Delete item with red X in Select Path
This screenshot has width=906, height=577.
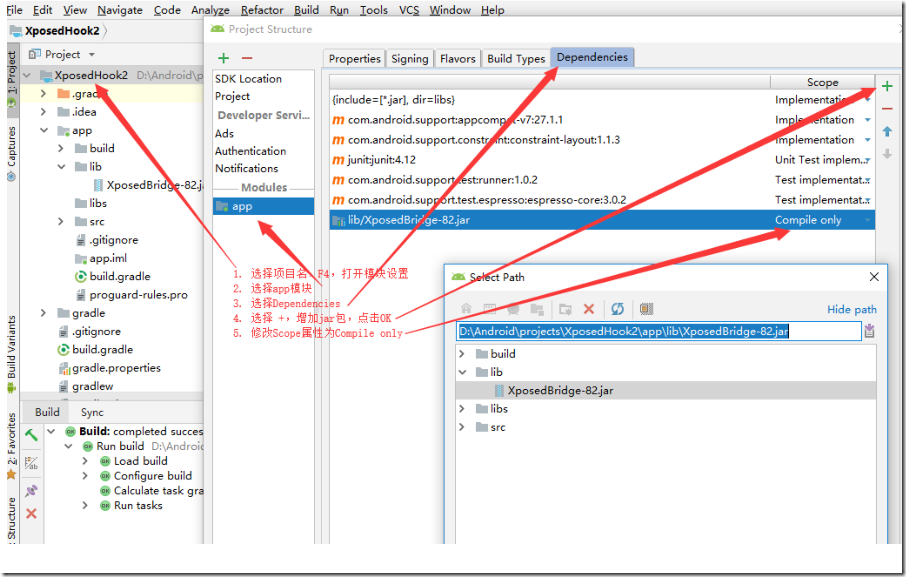coord(589,309)
